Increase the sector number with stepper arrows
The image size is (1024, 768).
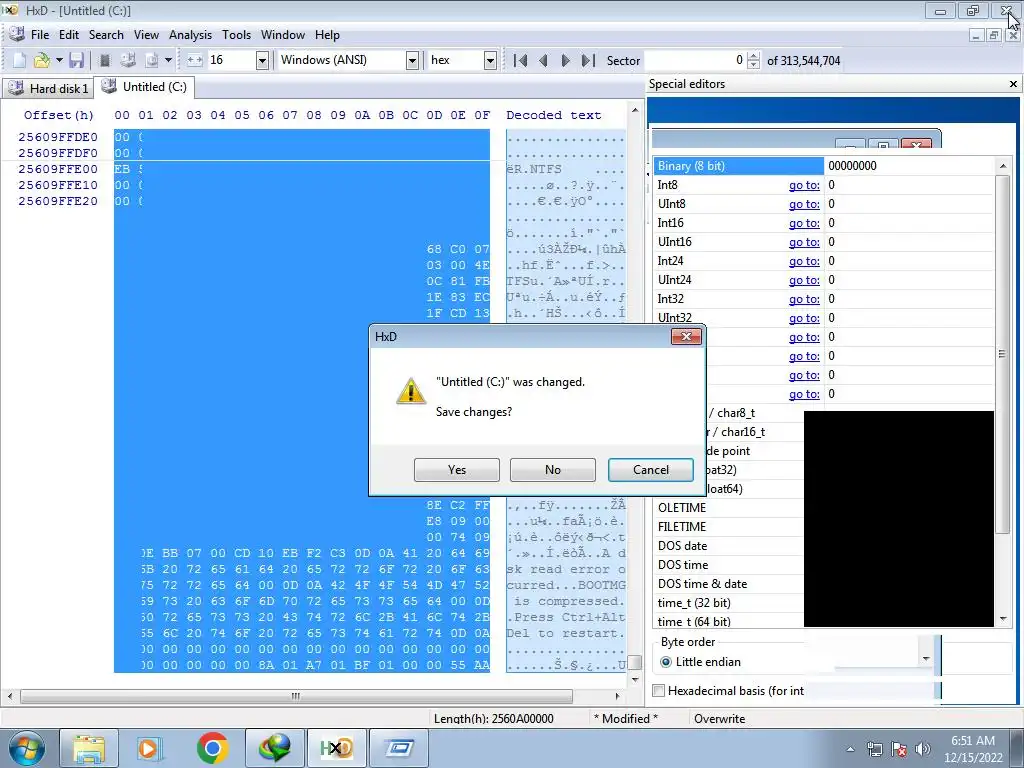click(x=753, y=56)
